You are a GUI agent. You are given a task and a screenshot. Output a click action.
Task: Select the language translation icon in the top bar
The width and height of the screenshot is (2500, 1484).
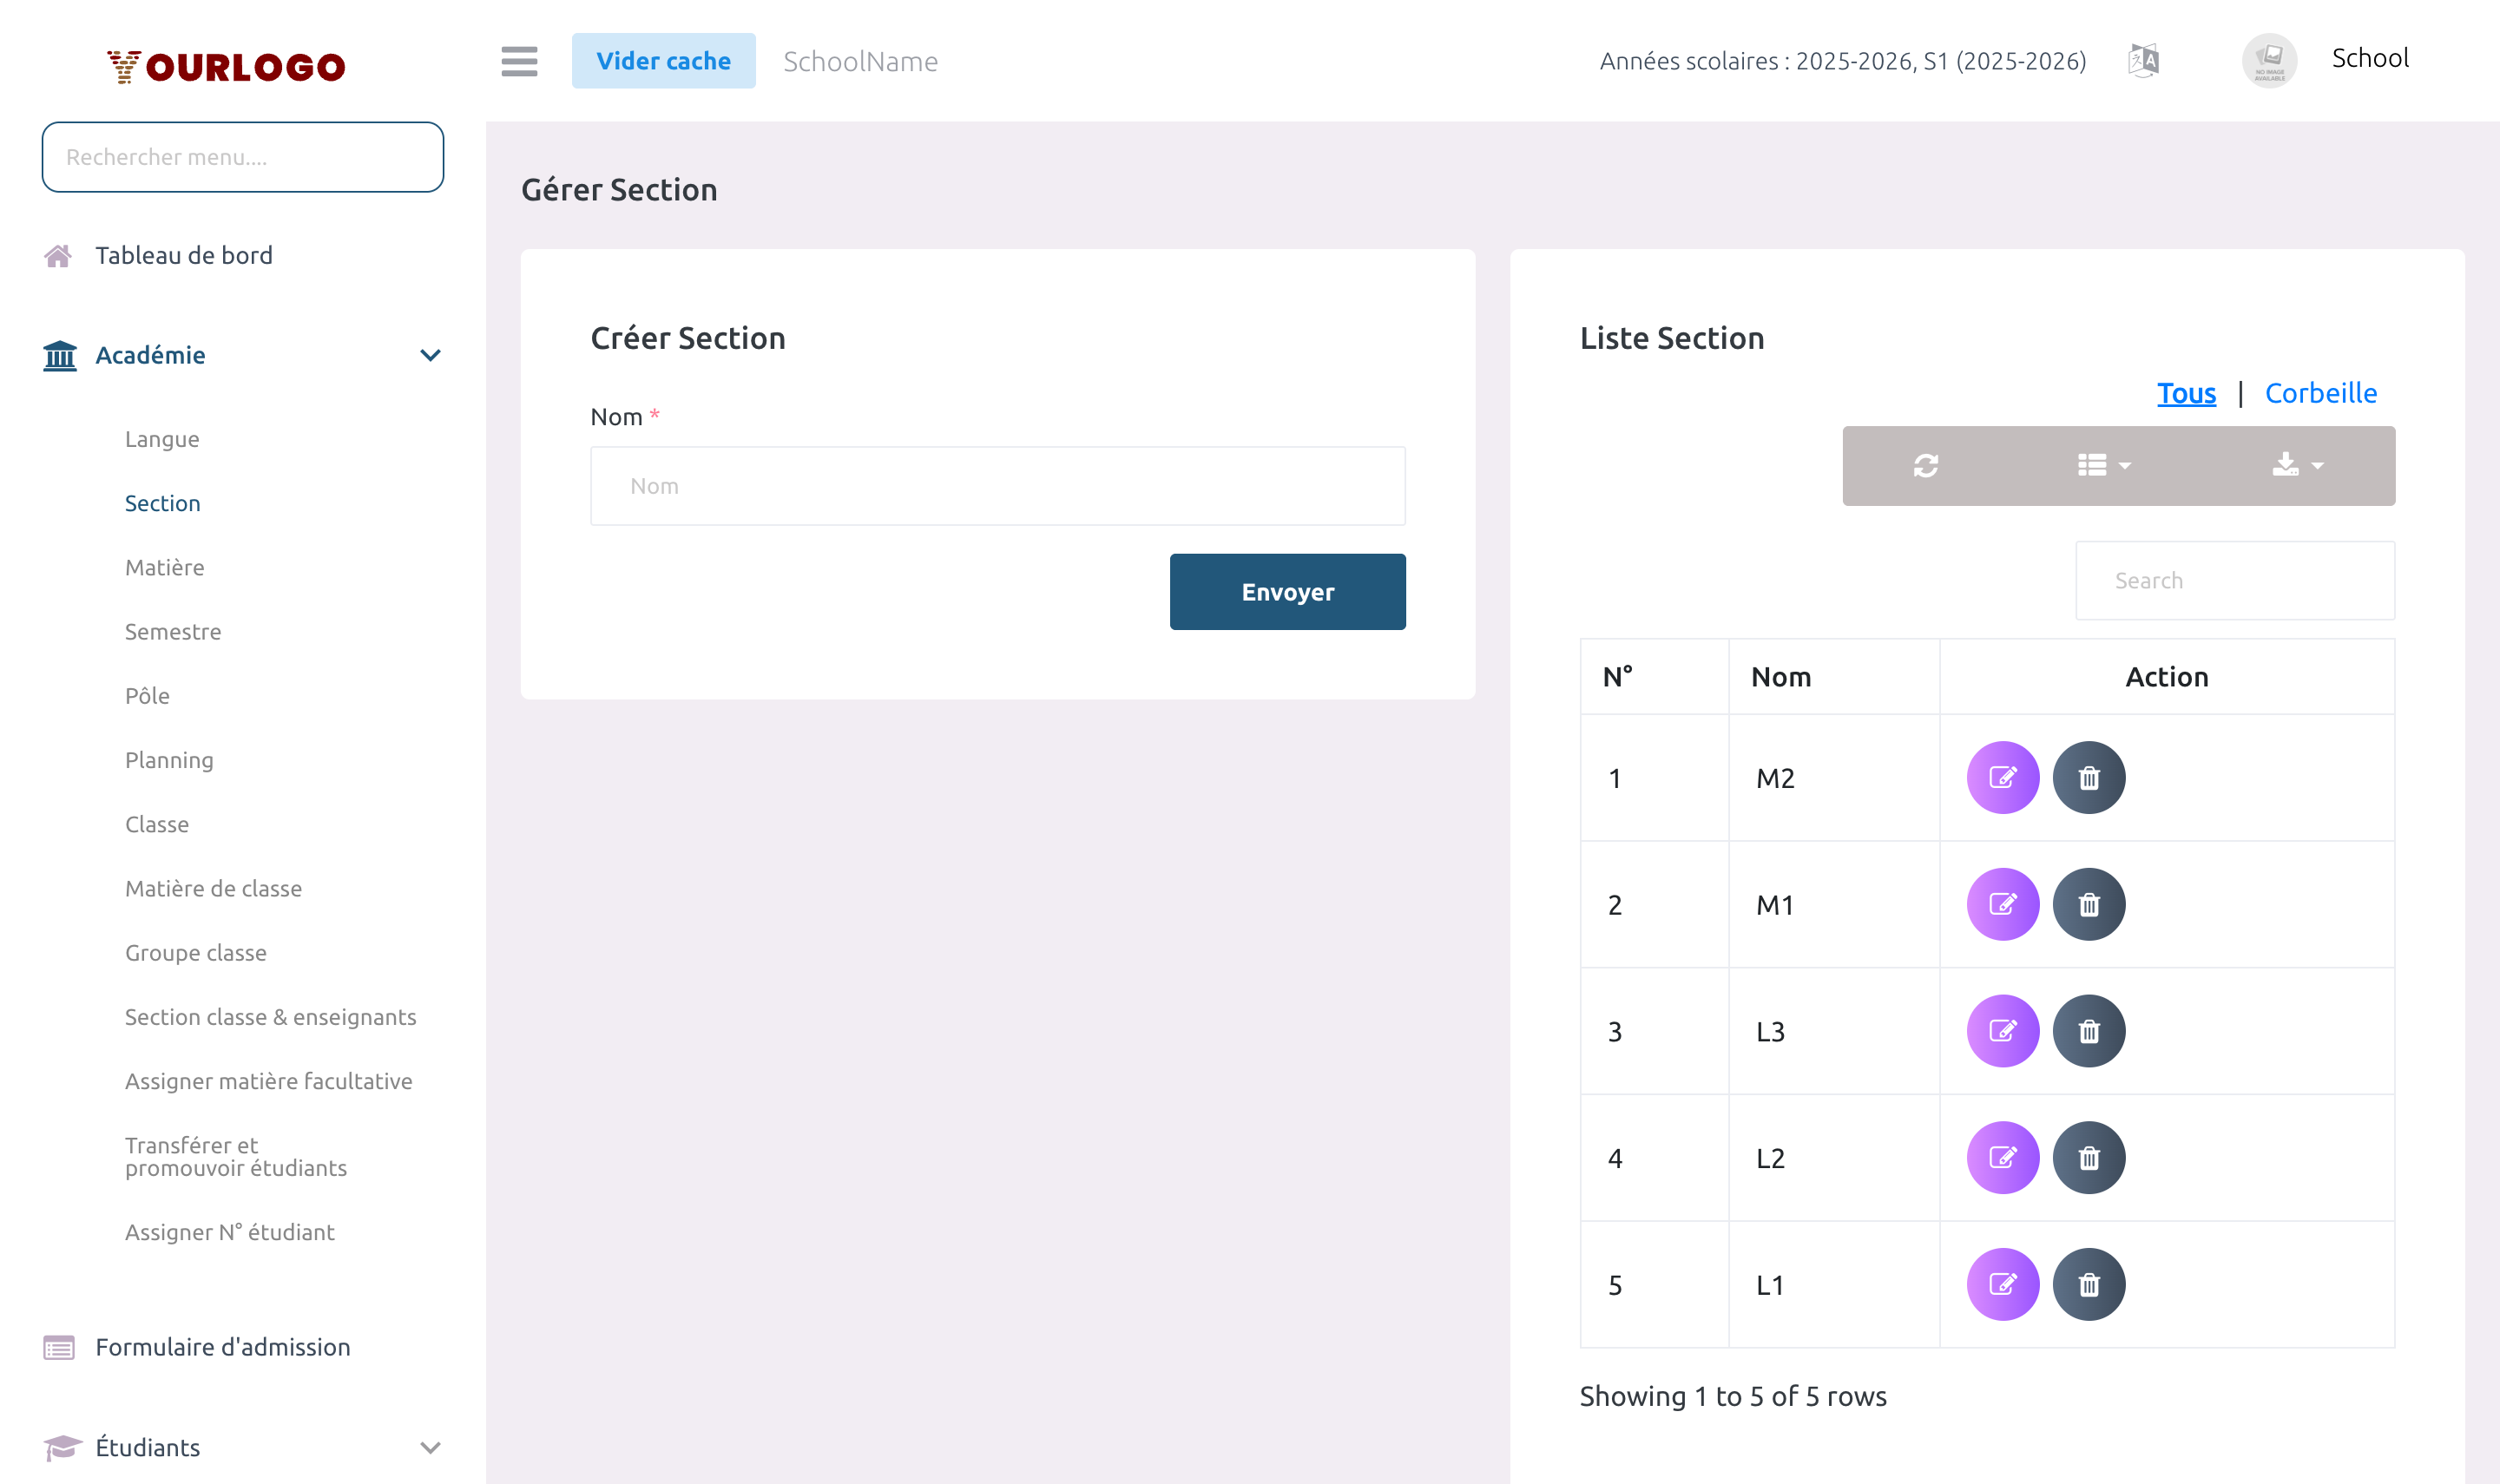coord(2145,60)
